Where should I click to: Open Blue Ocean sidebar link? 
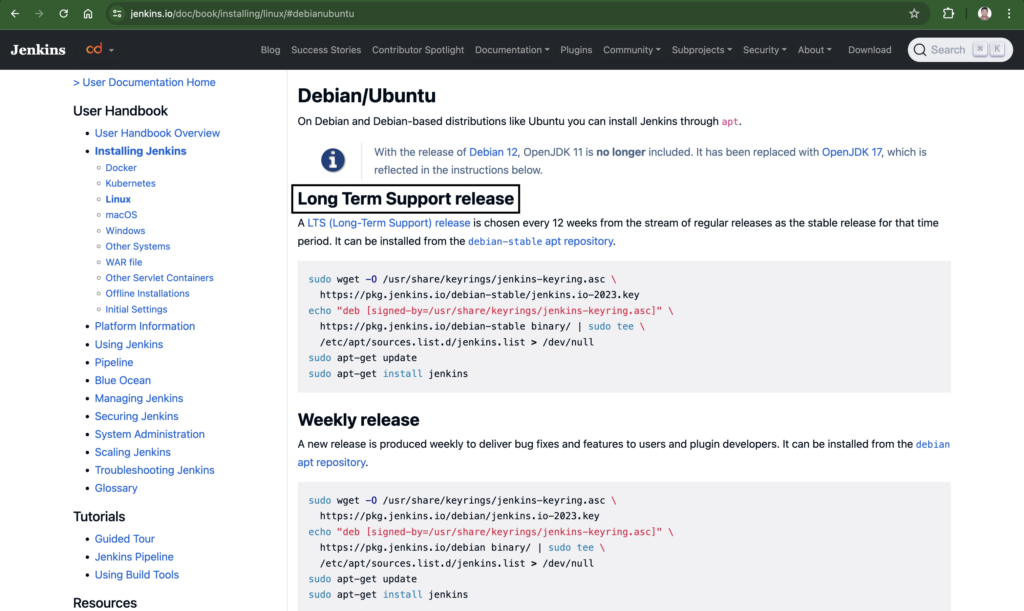click(123, 380)
